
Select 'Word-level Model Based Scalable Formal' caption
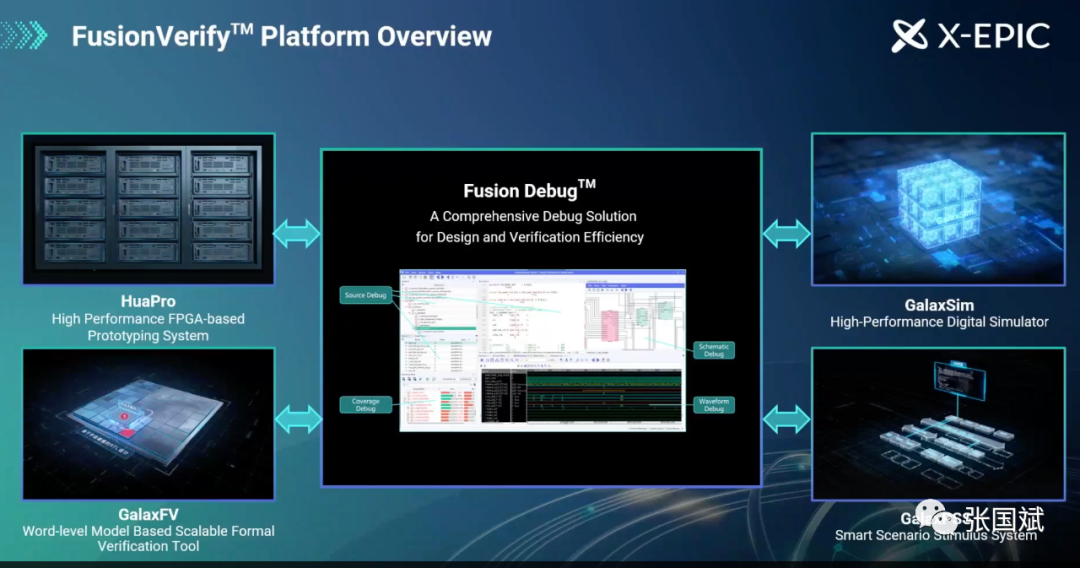149,532
